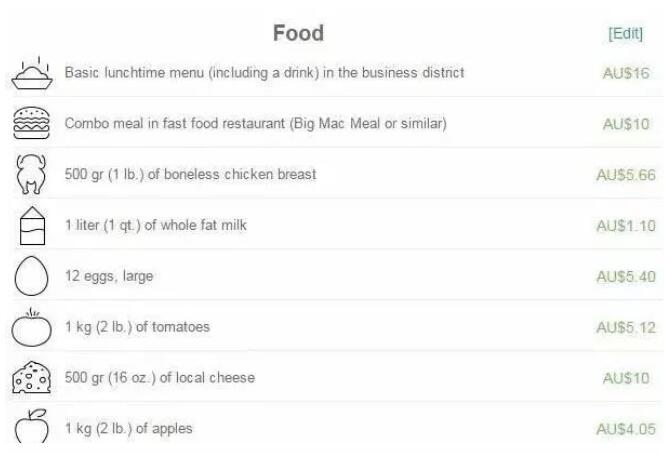Click the AU$16 lunchtime menu price
The height and width of the screenshot is (454, 664).
[627, 73]
